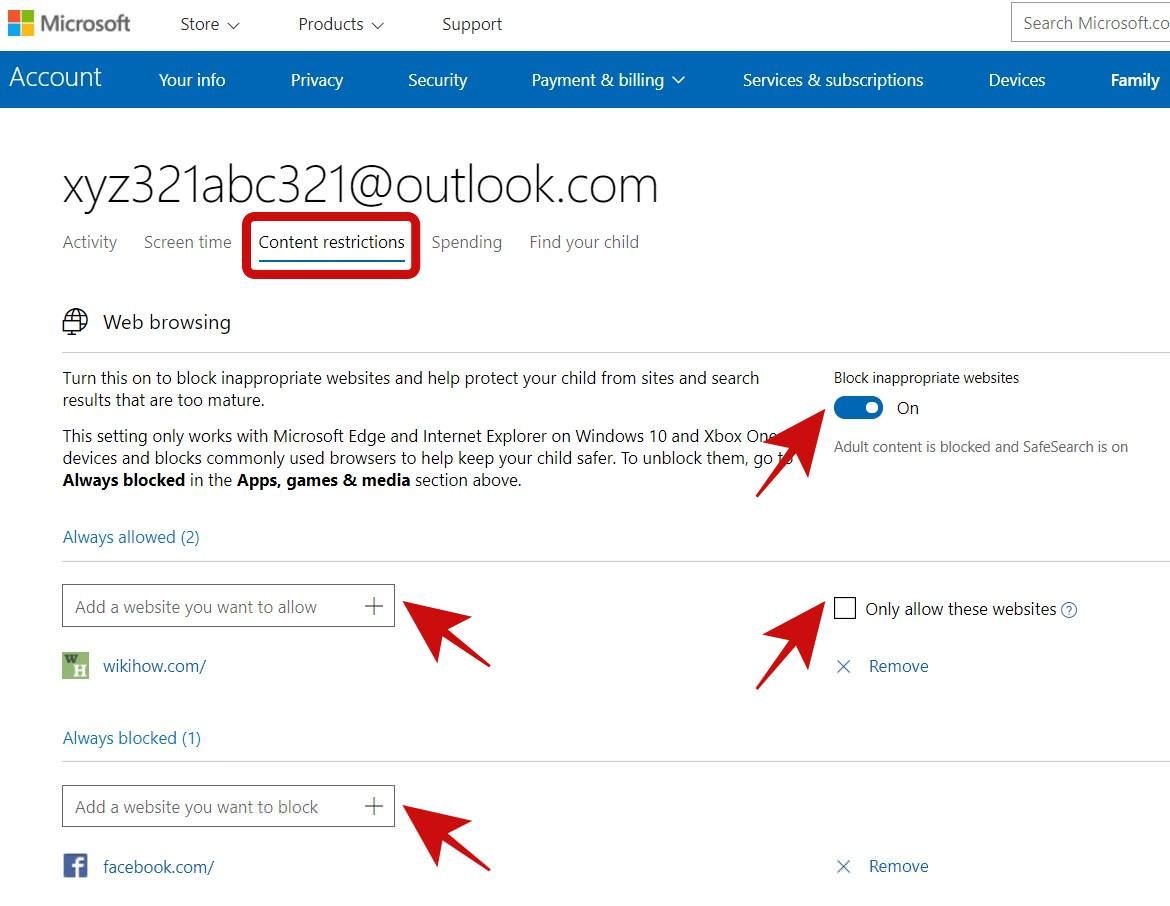Click the Microsoft logo

click(x=69, y=23)
